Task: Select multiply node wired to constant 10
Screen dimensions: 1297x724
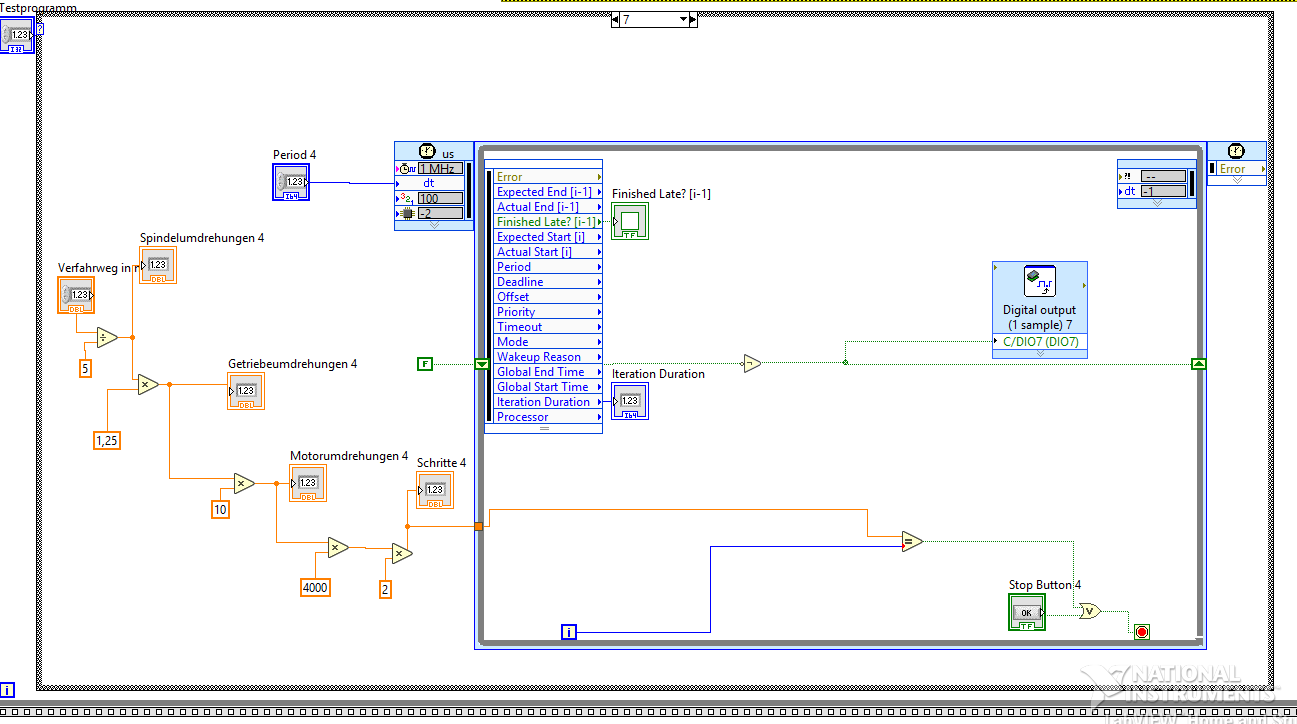Action: coord(244,484)
